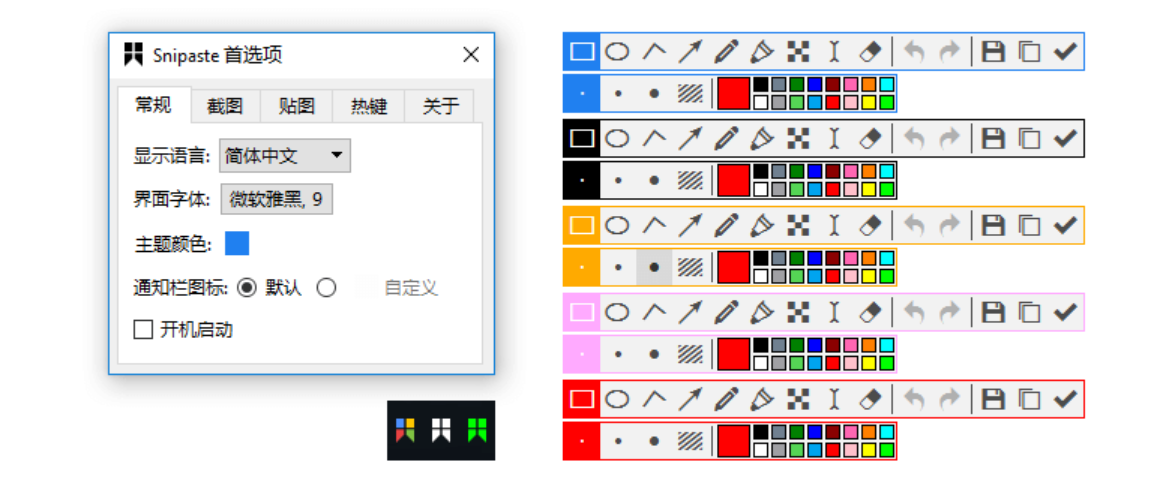
Task: Choose large line width in orange-themed toolbar
Action: tap(654, 267)
